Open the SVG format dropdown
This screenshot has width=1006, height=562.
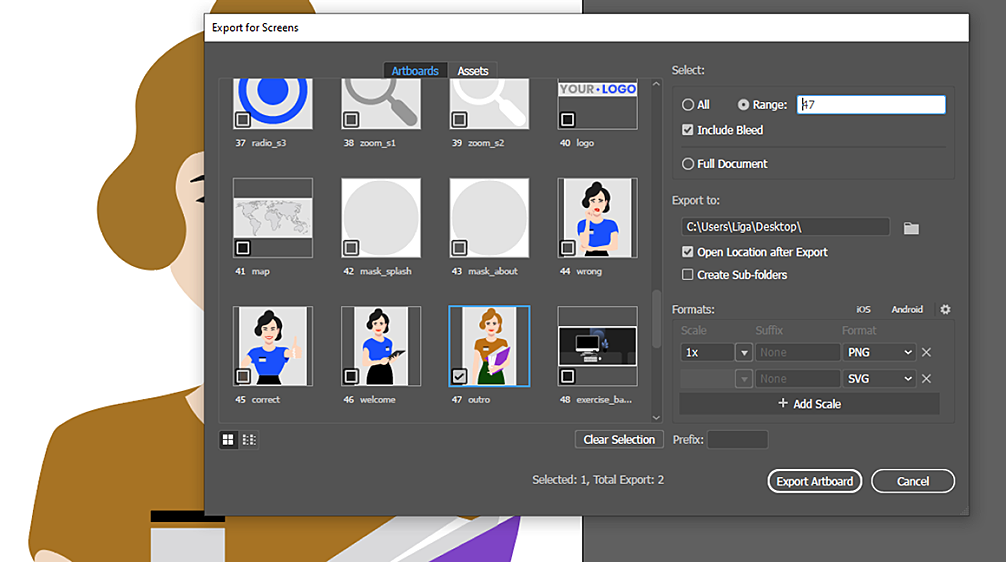(878, 379)
